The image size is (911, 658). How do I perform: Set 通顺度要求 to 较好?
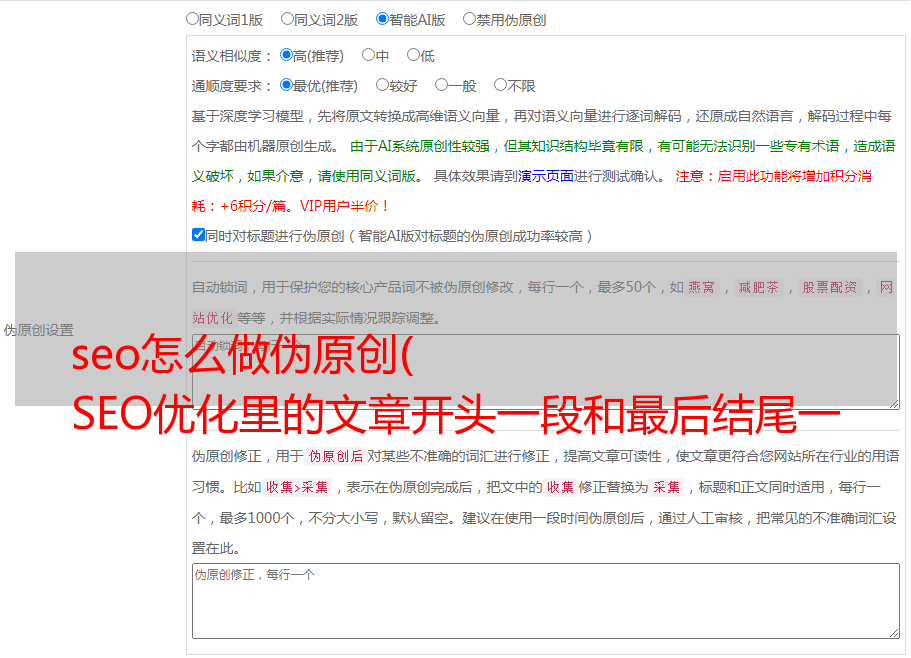pyautogui.click(x=382, y=85)
